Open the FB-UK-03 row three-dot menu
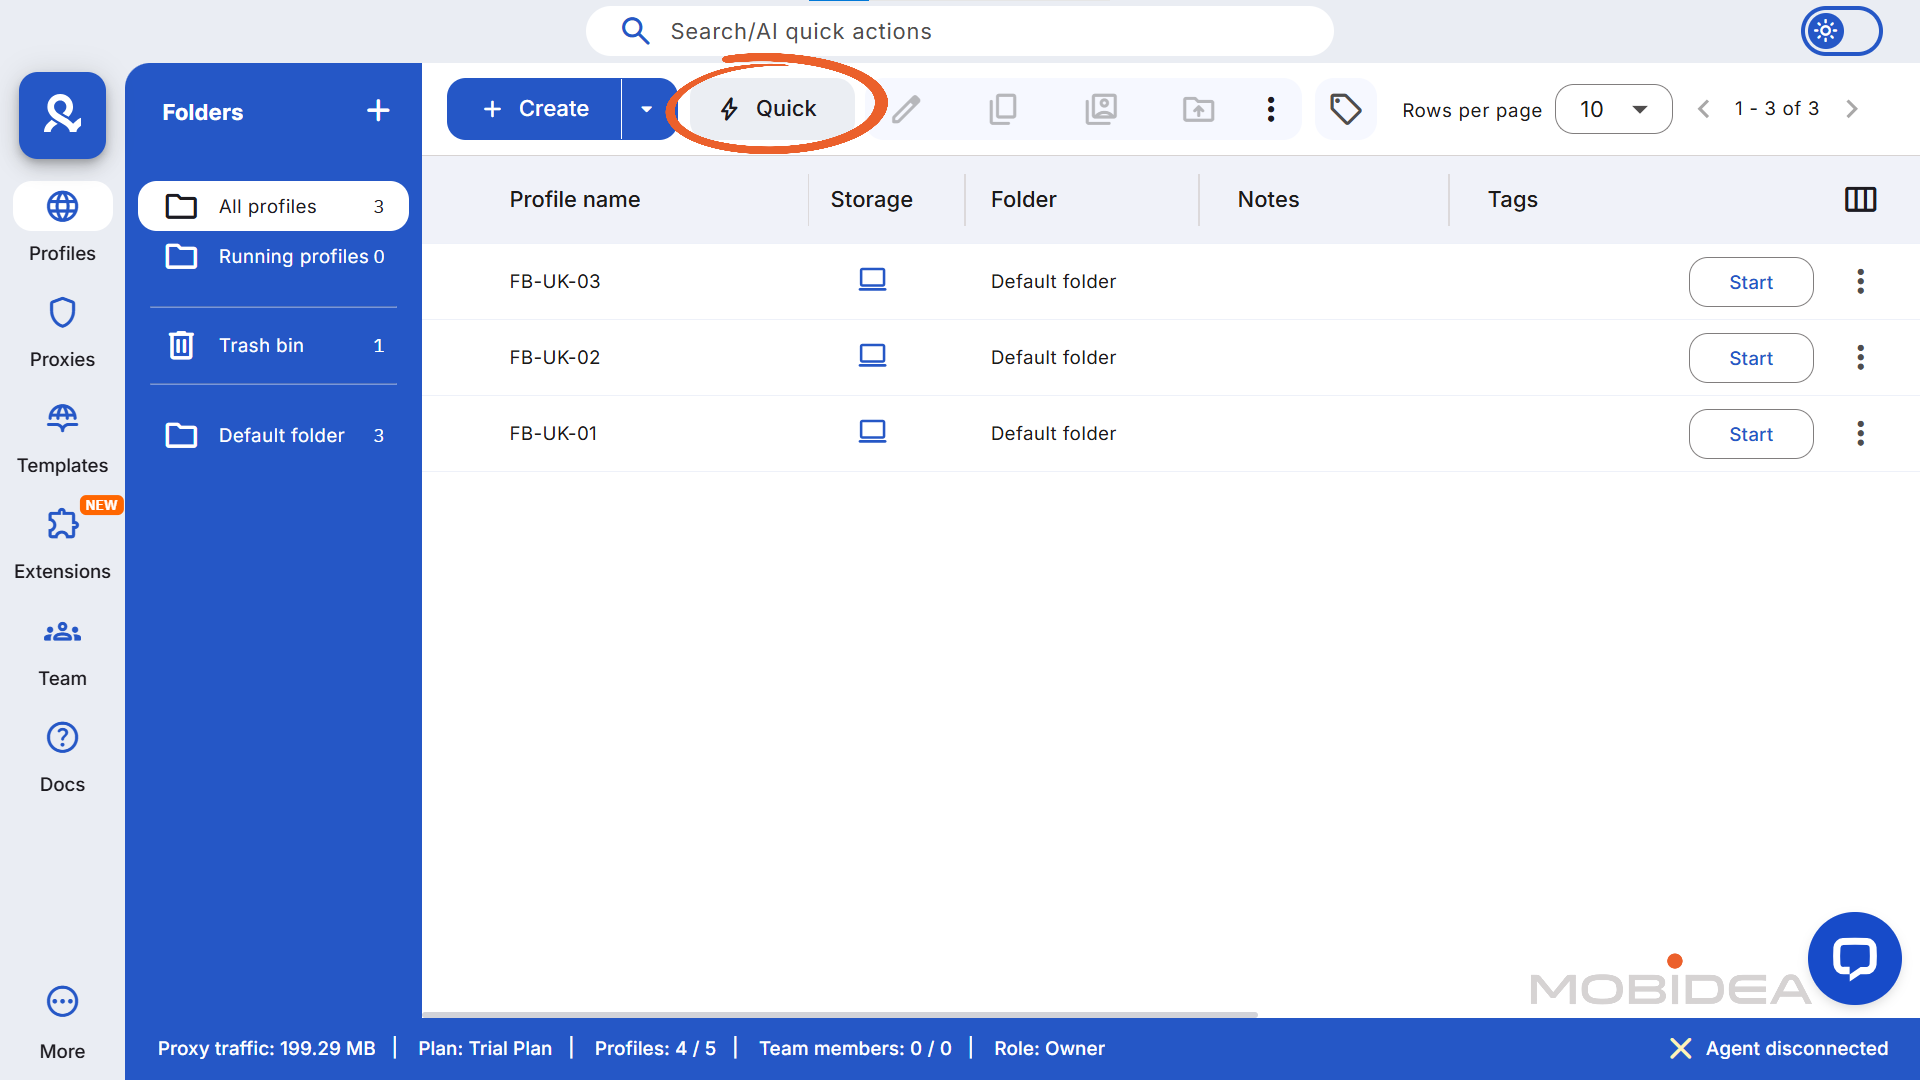 point(1860,282)
